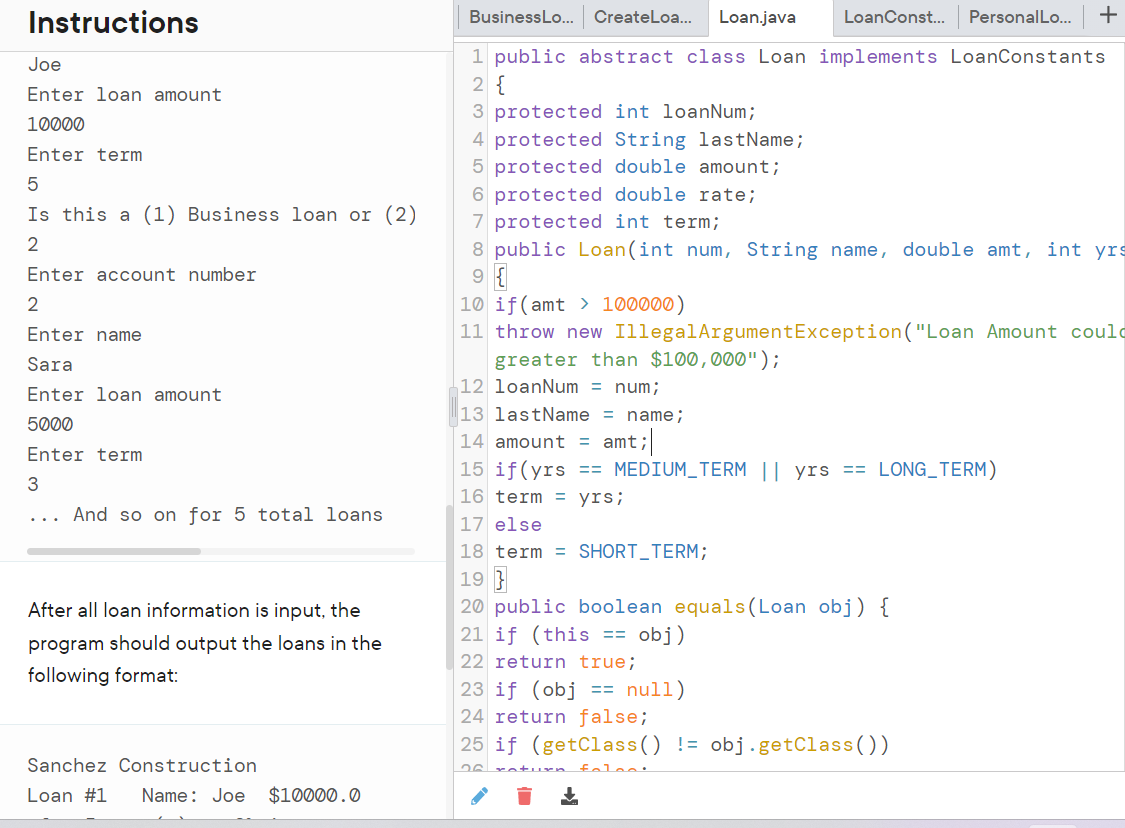
Task: Click line 4 'protected String lastName;'
Action: pos(649,139)
